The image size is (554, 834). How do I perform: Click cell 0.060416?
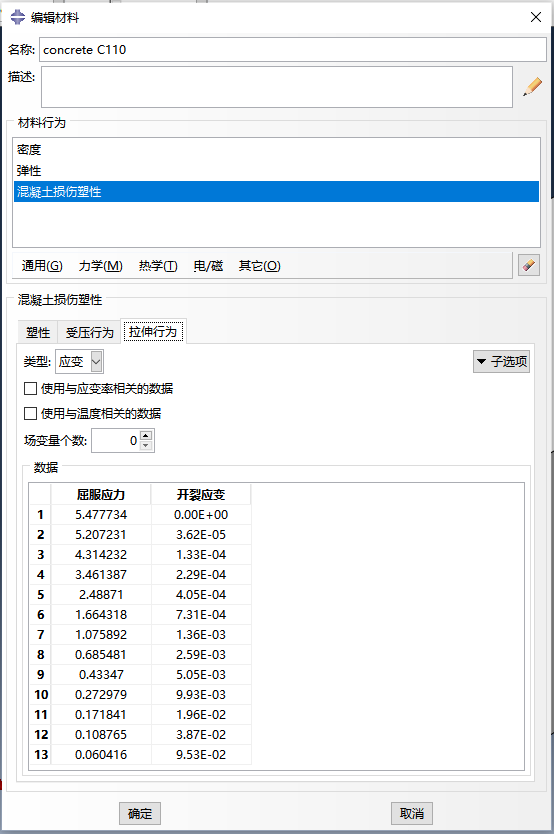101,755
